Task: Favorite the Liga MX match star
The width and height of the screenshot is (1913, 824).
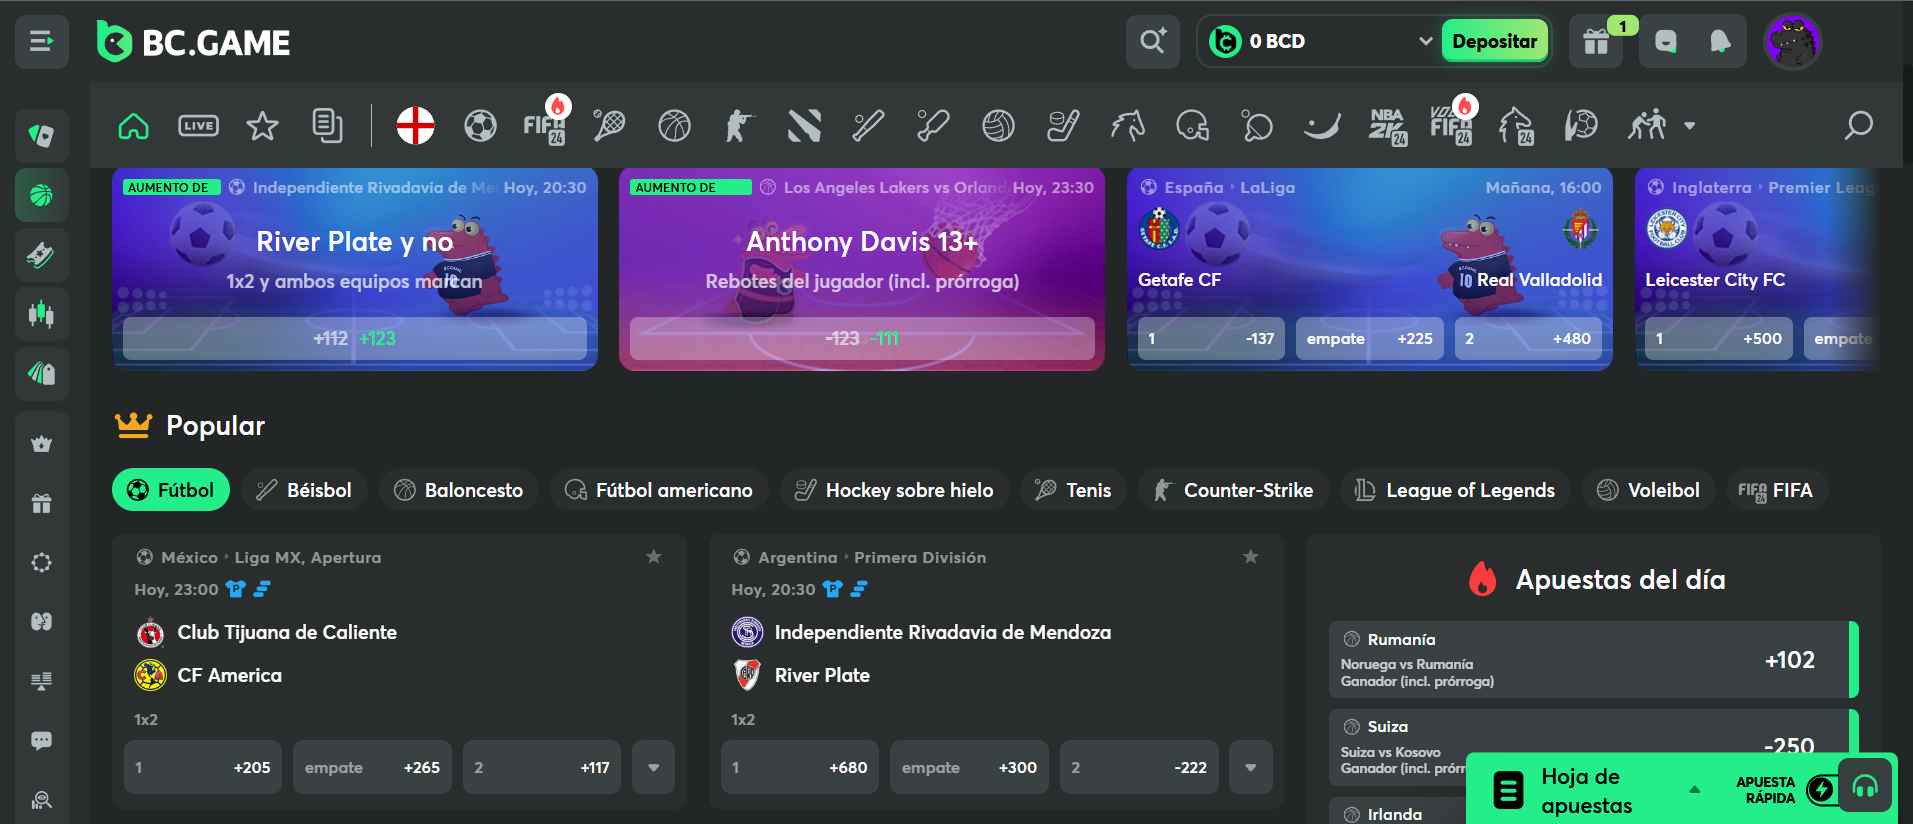Action: tap(653, 557)
